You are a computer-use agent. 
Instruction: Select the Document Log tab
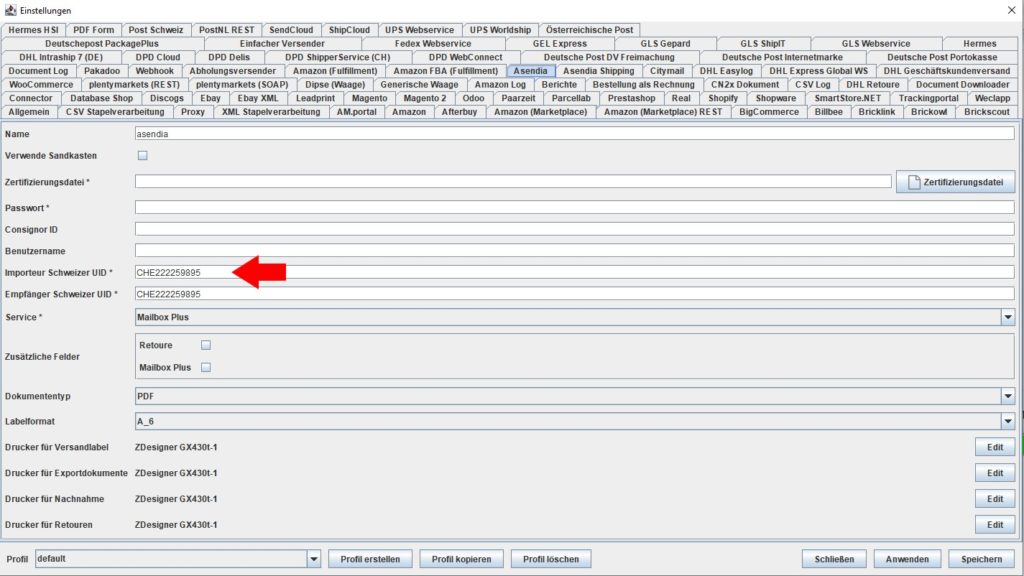38,71
